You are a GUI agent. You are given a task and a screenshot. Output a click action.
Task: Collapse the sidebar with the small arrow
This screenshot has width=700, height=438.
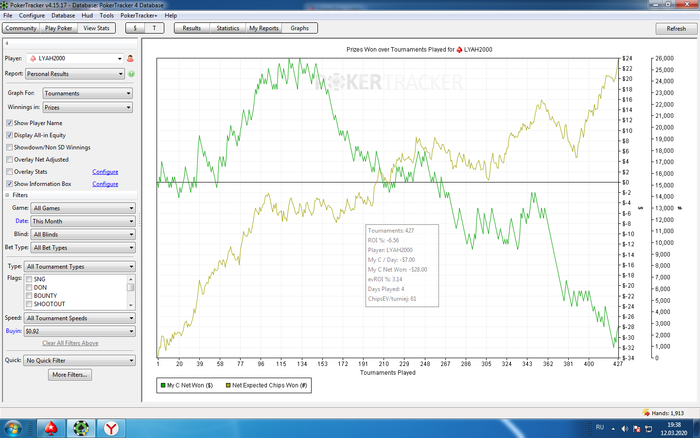(x=7, y=43)
